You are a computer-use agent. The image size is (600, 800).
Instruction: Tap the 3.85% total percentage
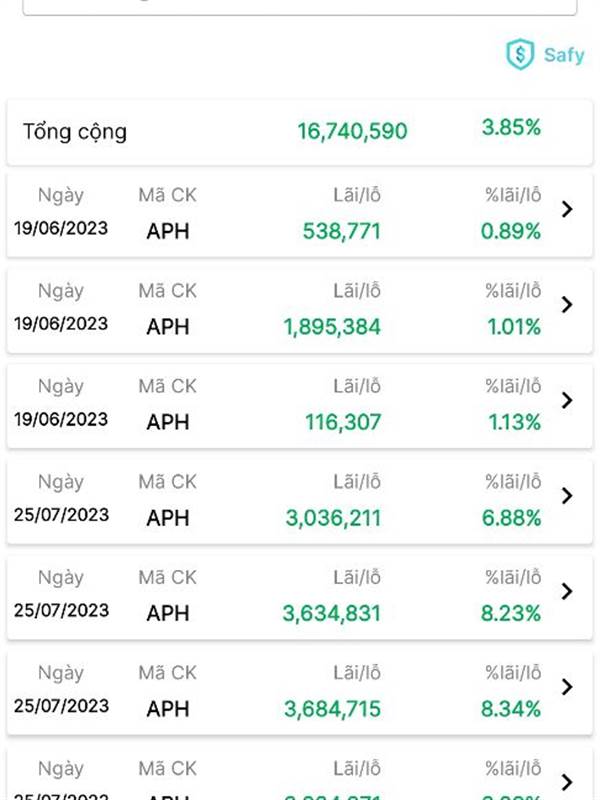pyautogui.click(x=511, y=128)
